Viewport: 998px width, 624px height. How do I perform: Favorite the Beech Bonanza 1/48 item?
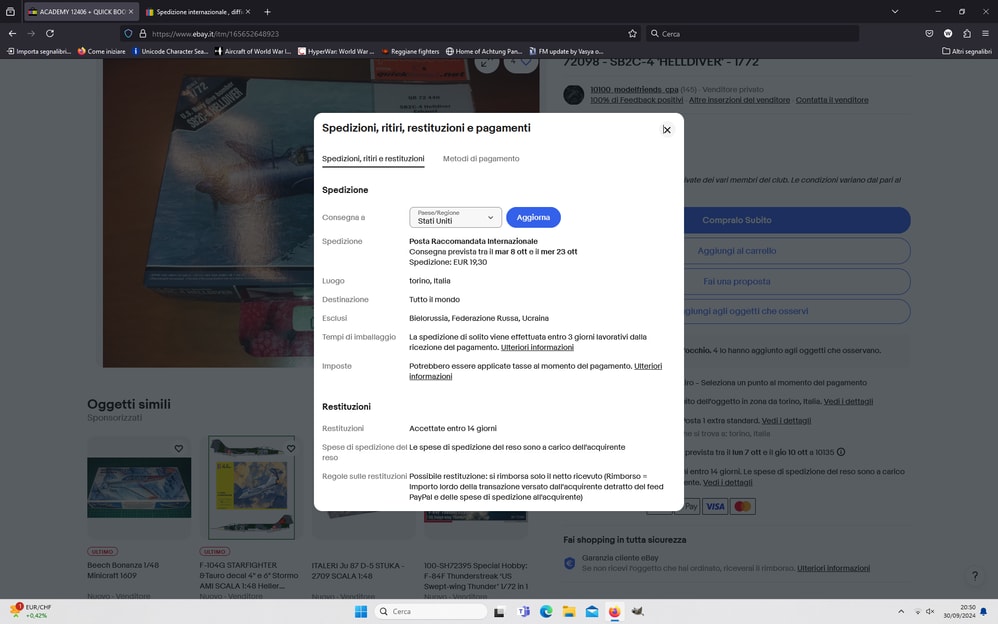coord(179,448)
